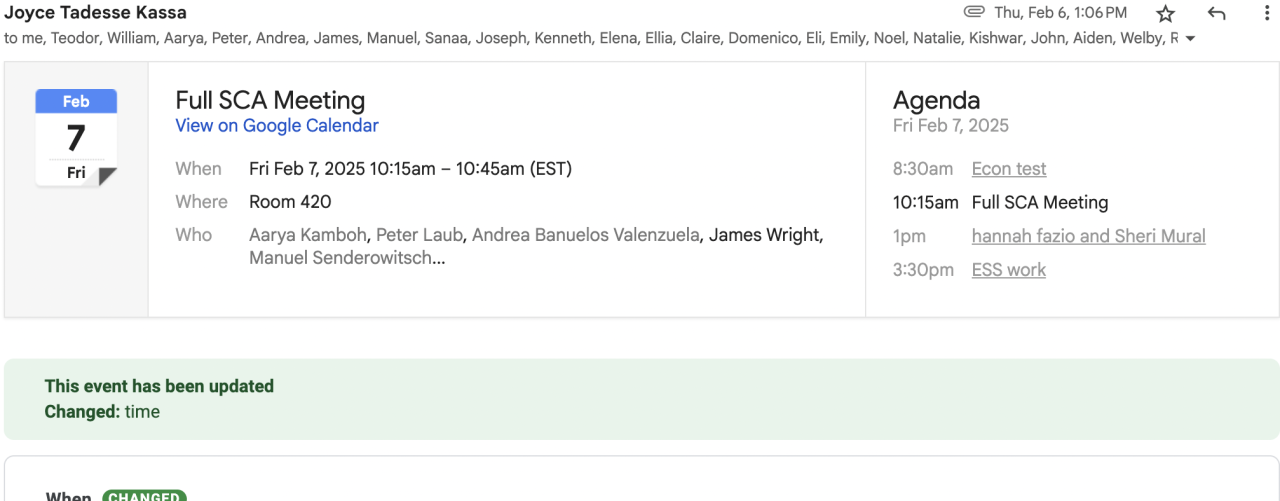Click sender name Joyce Tadesse Kassa
The width and height of the screenshot is (1280, 501).
(96, 13)
